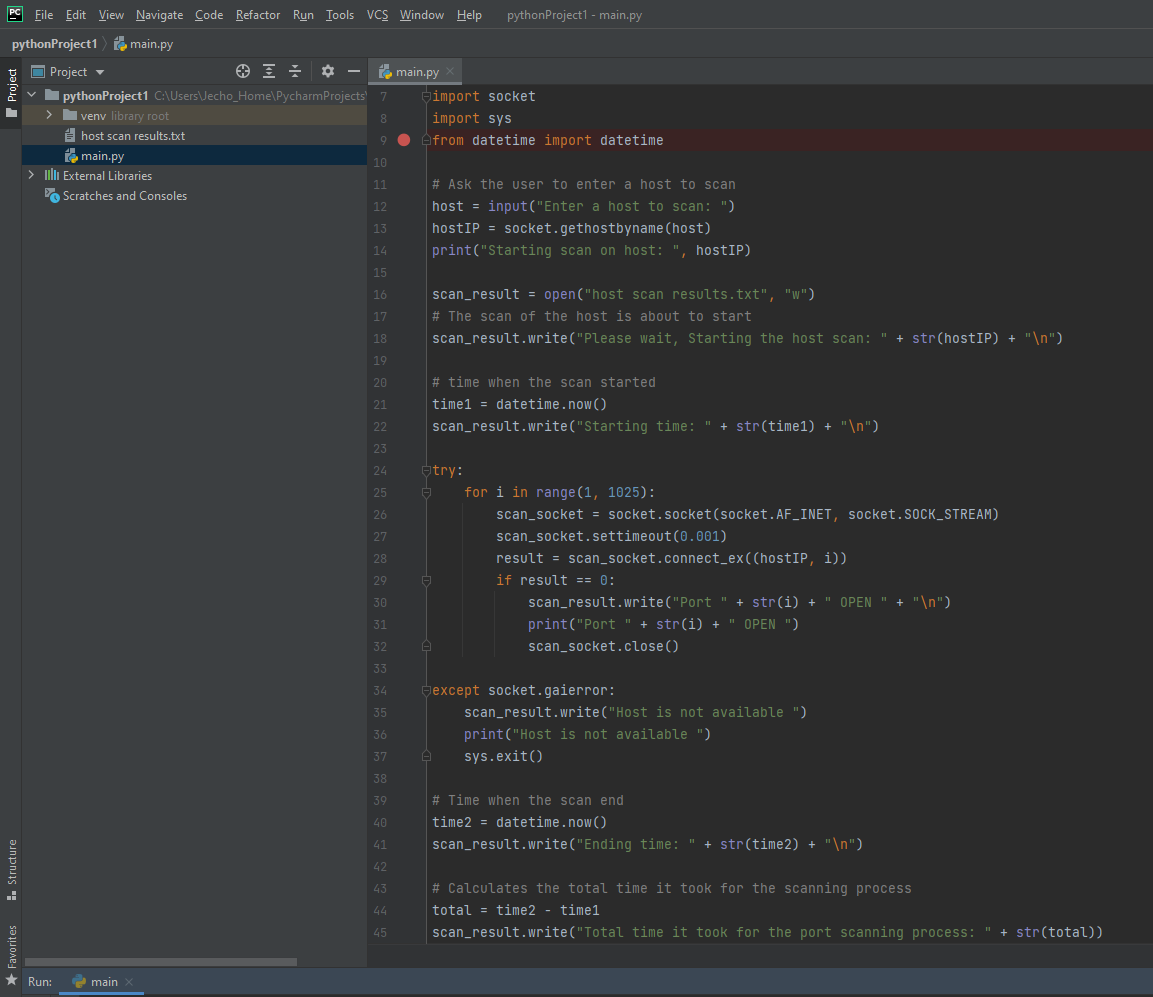Click the Favorites star icon
Viewport: 1153px width, 997px height.
pos(12,979)
